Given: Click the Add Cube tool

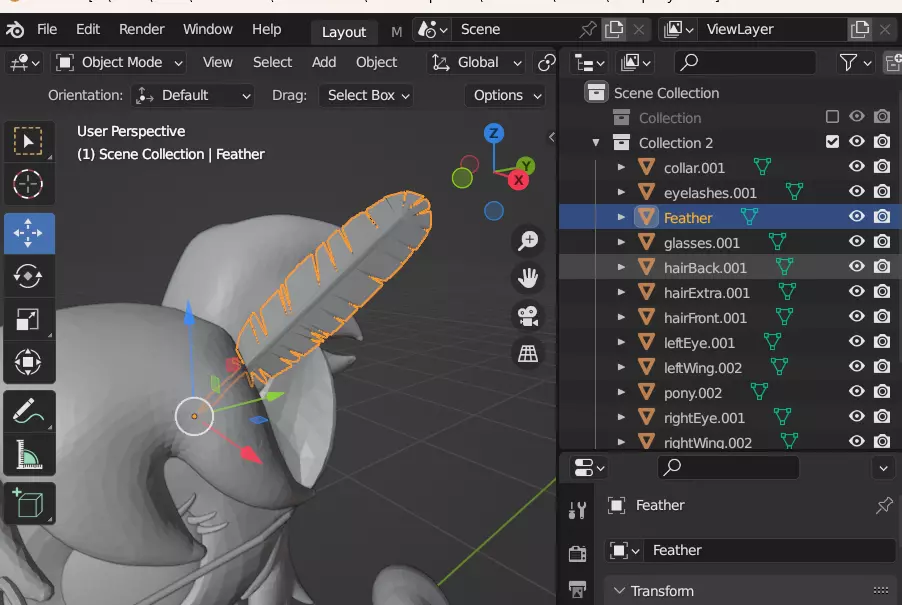Looking at the screenshot, I should [28, 503].
